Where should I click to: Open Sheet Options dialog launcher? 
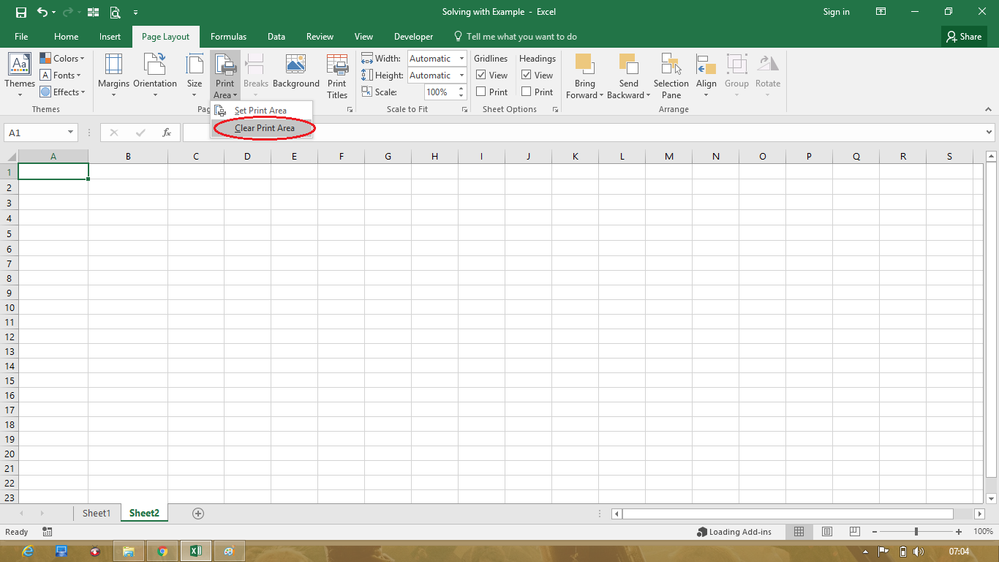click(555, 110)
